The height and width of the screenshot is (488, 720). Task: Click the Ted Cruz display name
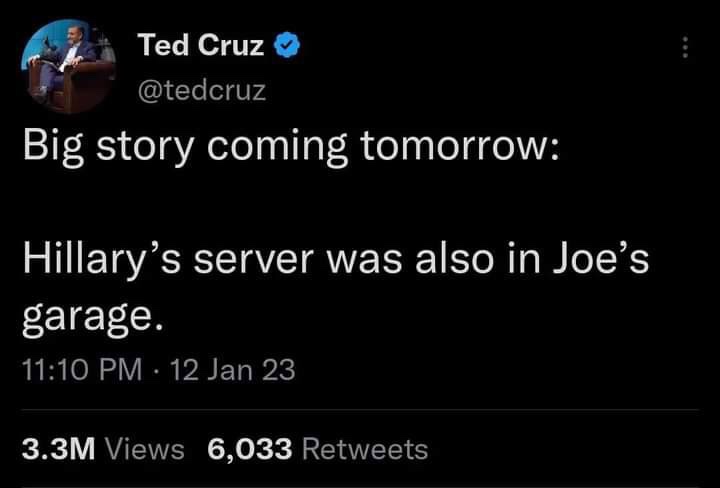pyautogui.click(x=200, y=45)
